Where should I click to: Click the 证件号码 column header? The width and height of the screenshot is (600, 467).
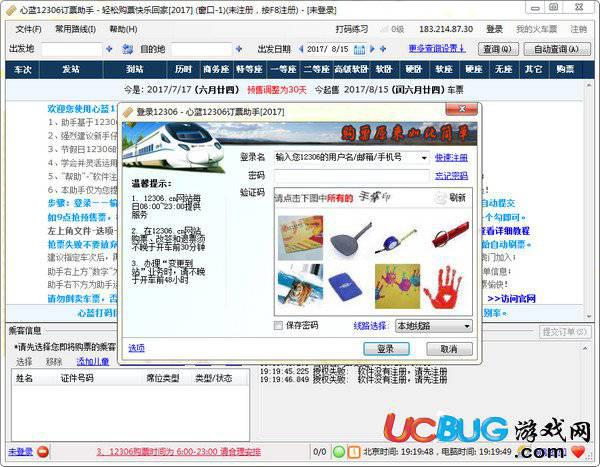point(77,378)
